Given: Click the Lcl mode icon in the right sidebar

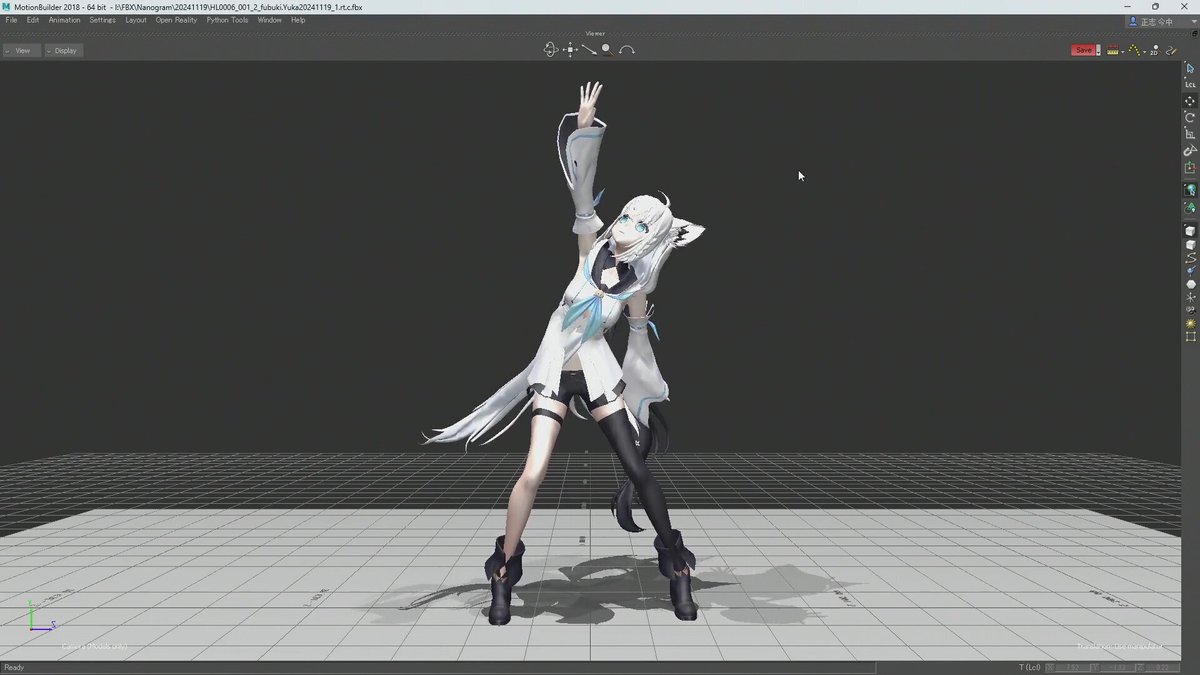Looking at the screenshot, I should (1189, 85).
